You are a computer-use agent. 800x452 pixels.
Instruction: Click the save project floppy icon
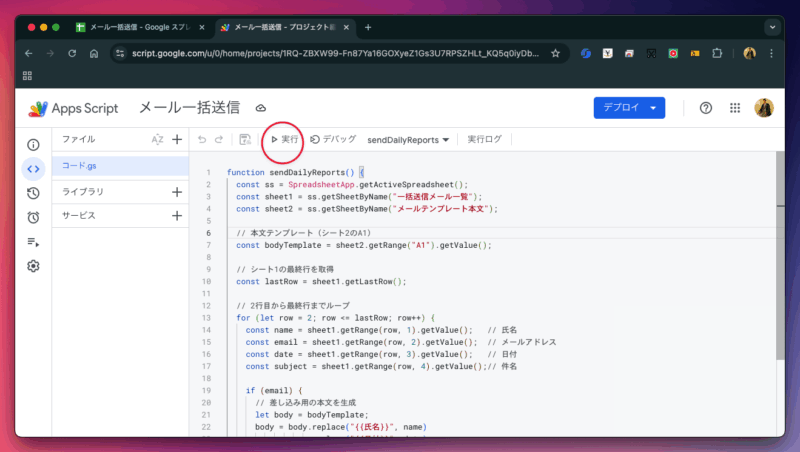[x=245, y=140]
